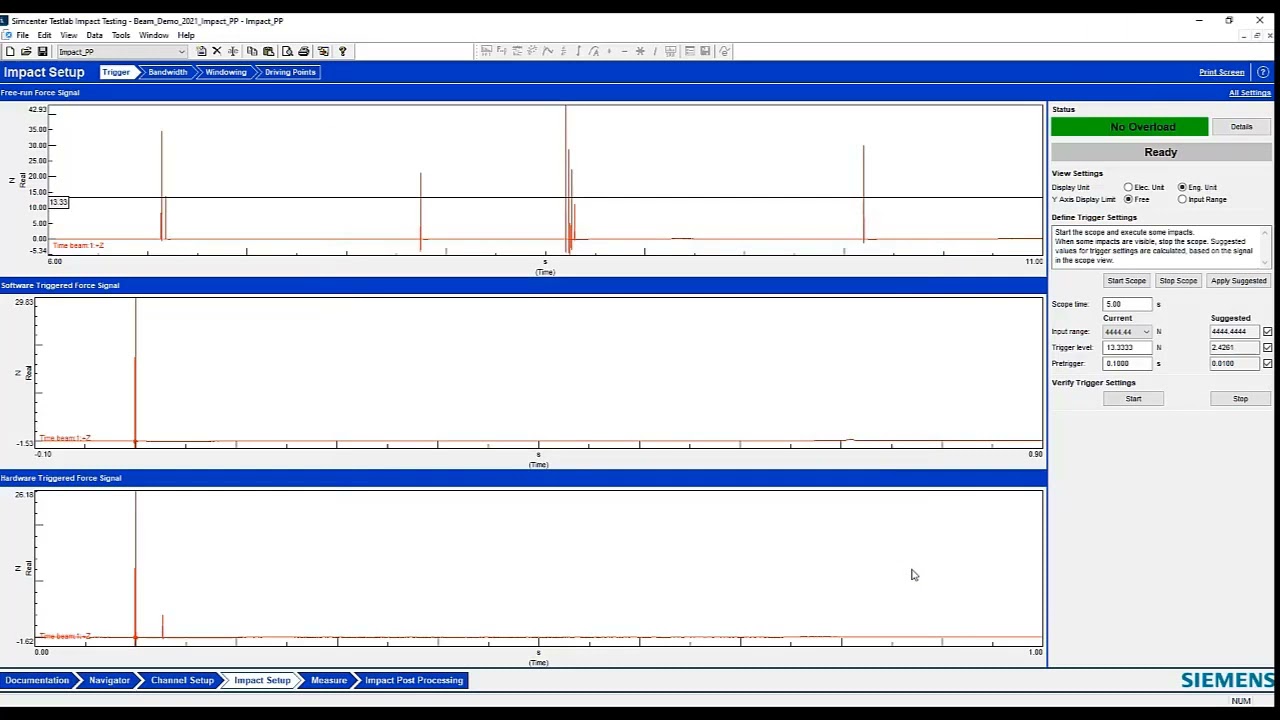Click Stop under Verify Trigger Settings
This screenshot has width=1280, height=720.
pos(1240,399)
